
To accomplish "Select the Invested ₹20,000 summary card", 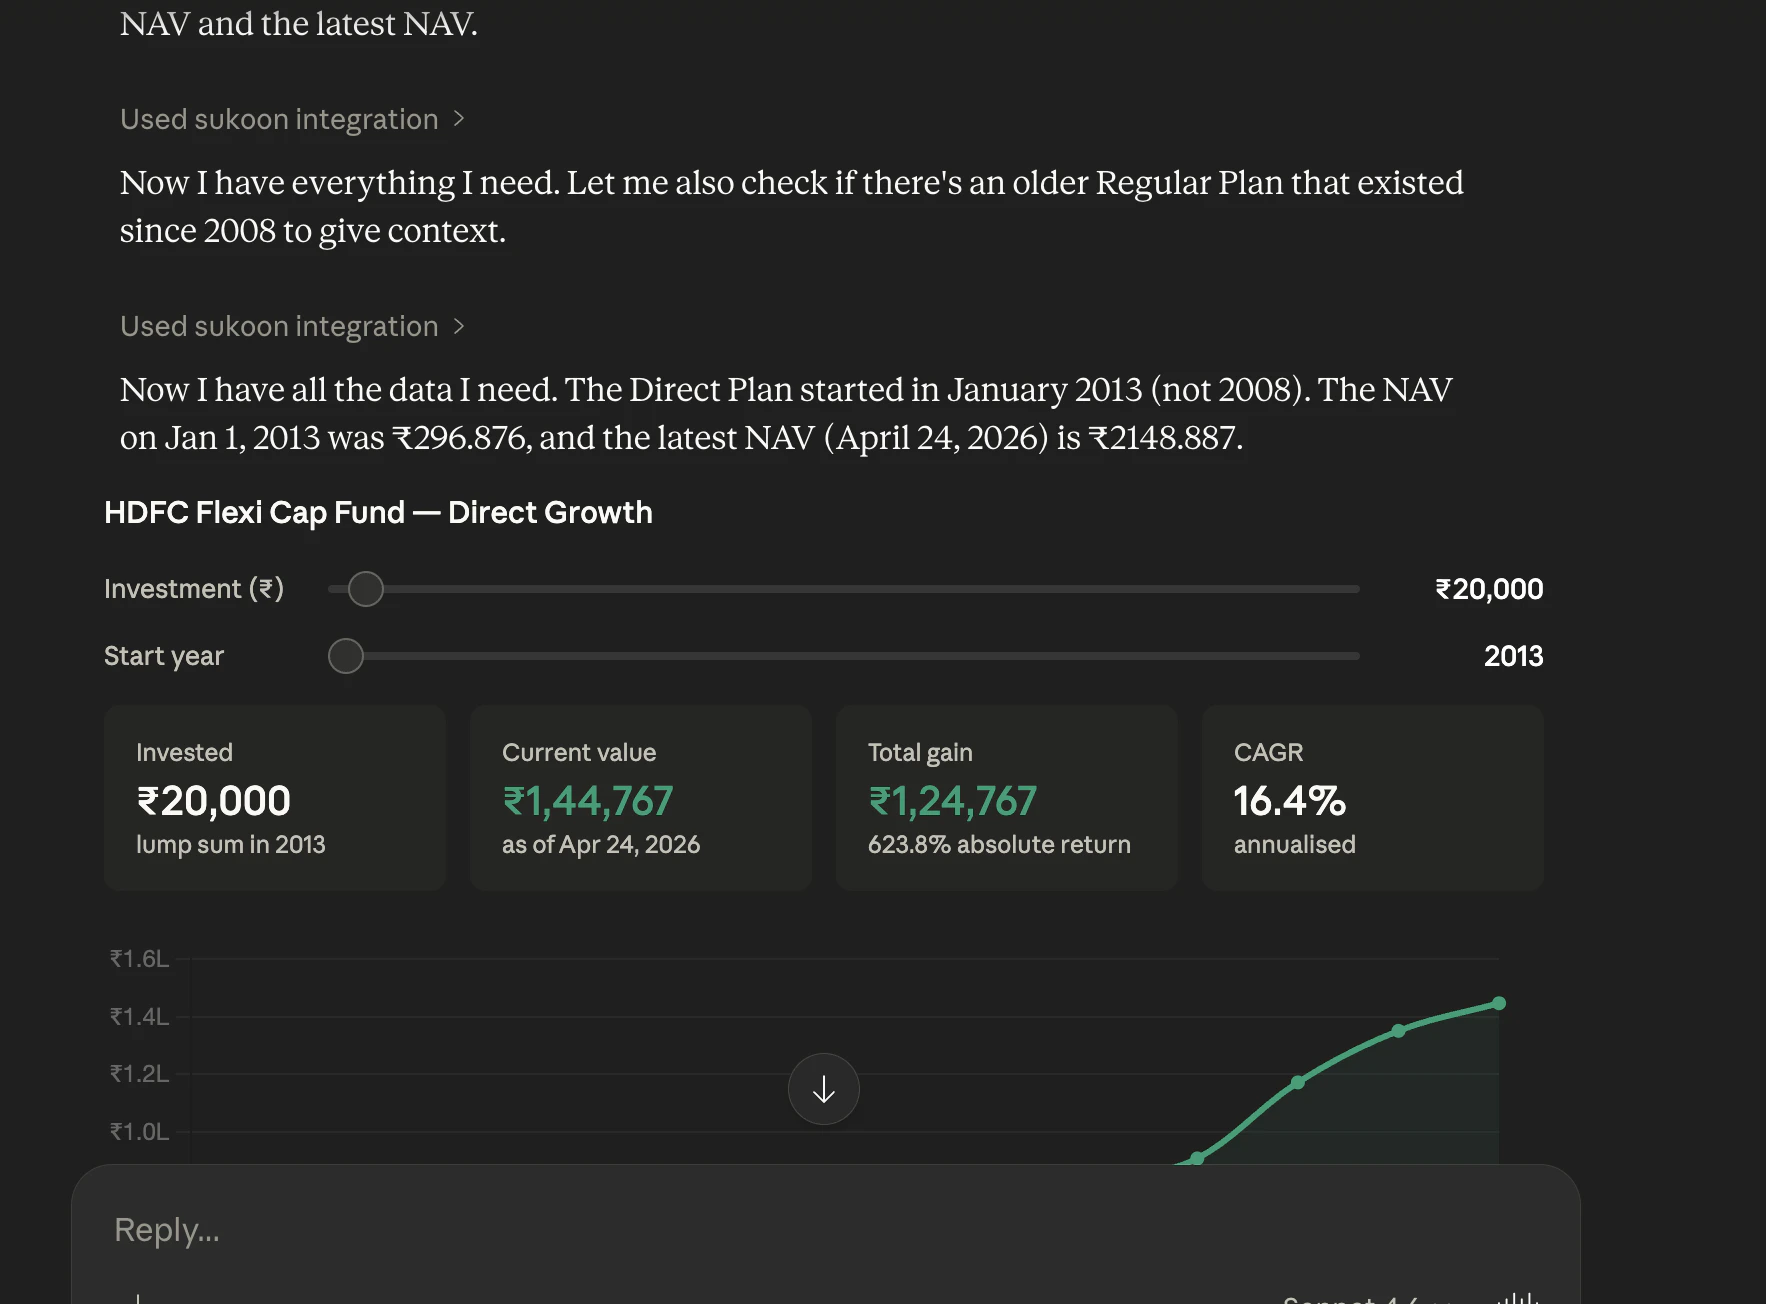I will tap(275, 798).
